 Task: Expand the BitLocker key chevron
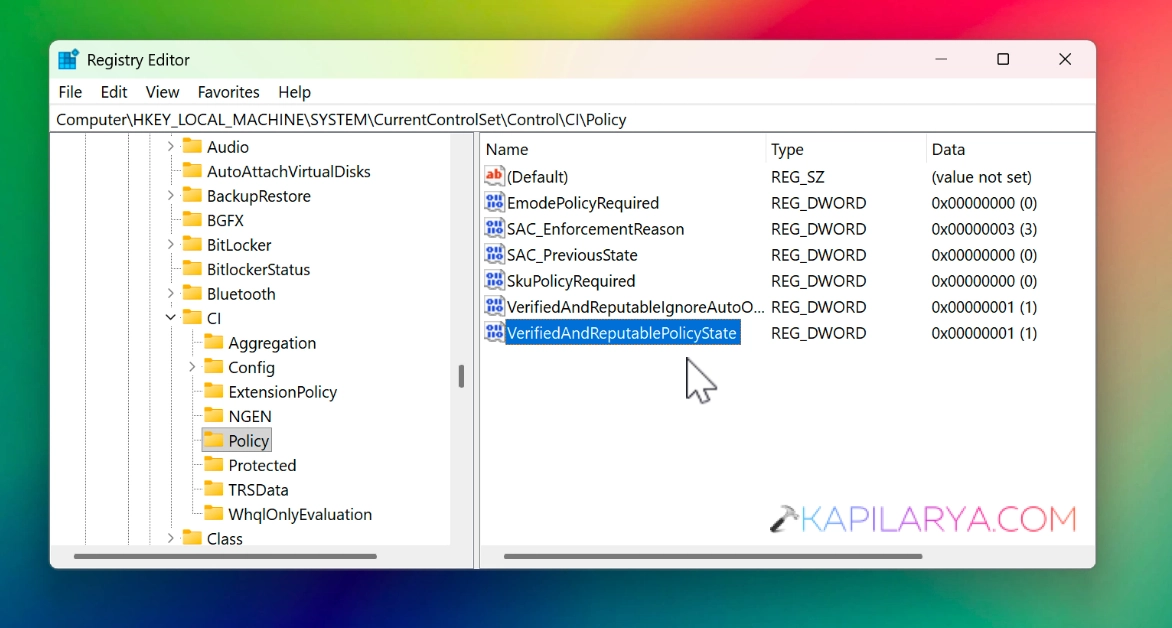coord(170,244)
